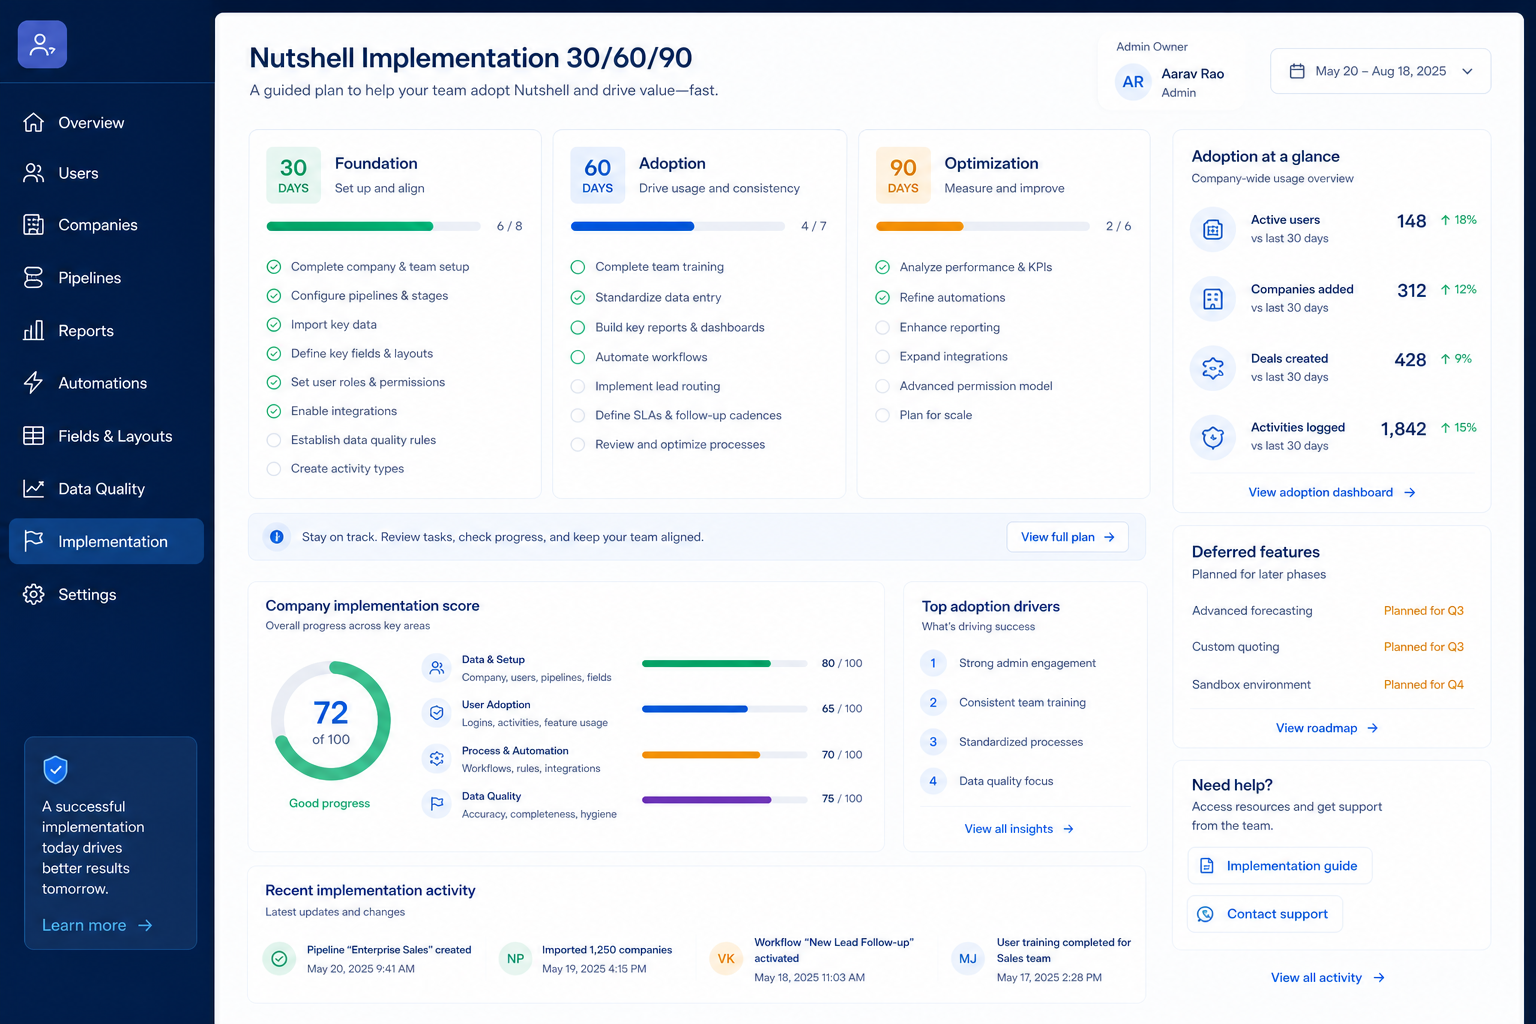This screenshot has width=1536, height=1024.
Task: Click the View full plan button
Action: click(1067, 537)
